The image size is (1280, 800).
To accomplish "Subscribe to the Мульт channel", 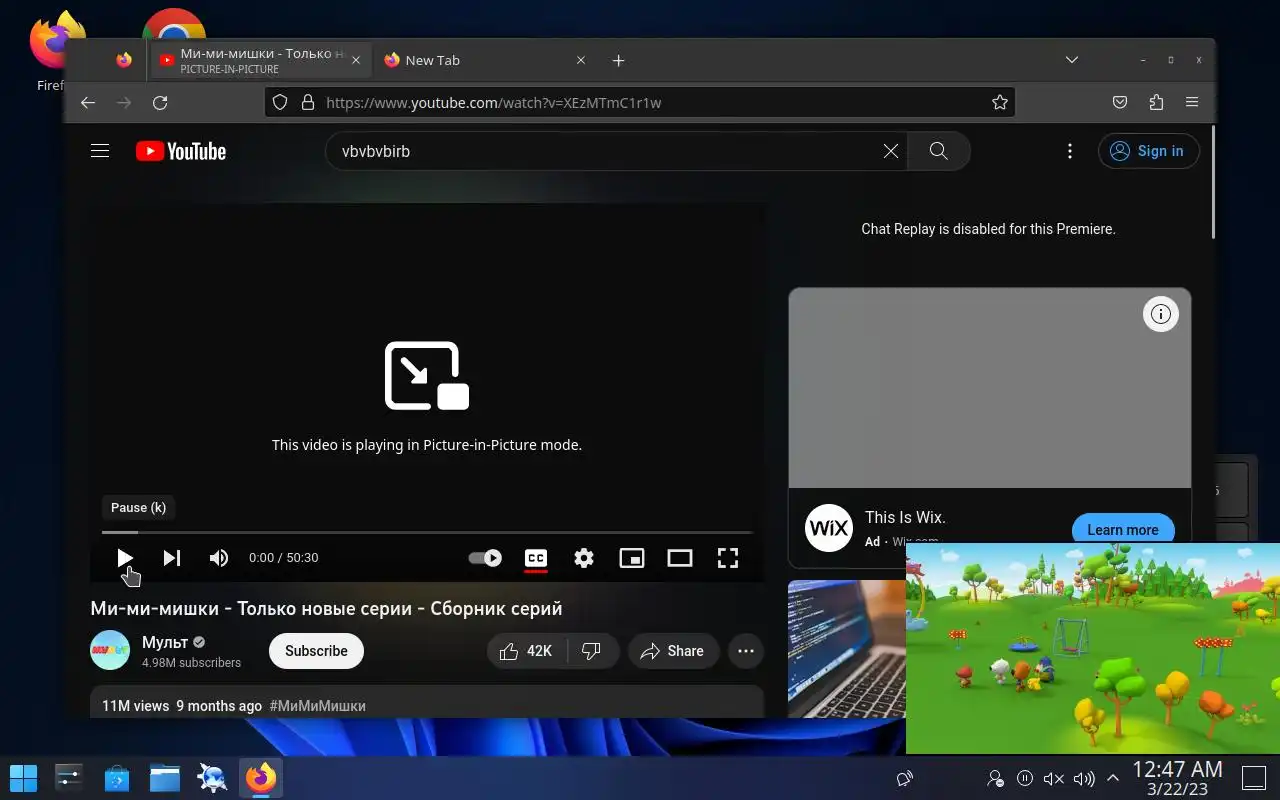I will [x=316, y=651].
